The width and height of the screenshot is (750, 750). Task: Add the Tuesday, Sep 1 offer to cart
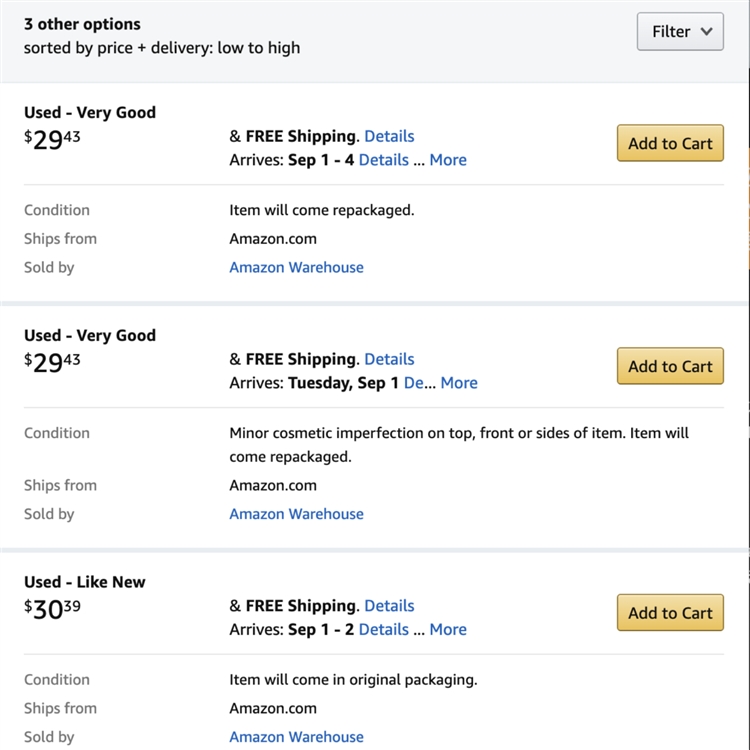[x=670, y=366]
